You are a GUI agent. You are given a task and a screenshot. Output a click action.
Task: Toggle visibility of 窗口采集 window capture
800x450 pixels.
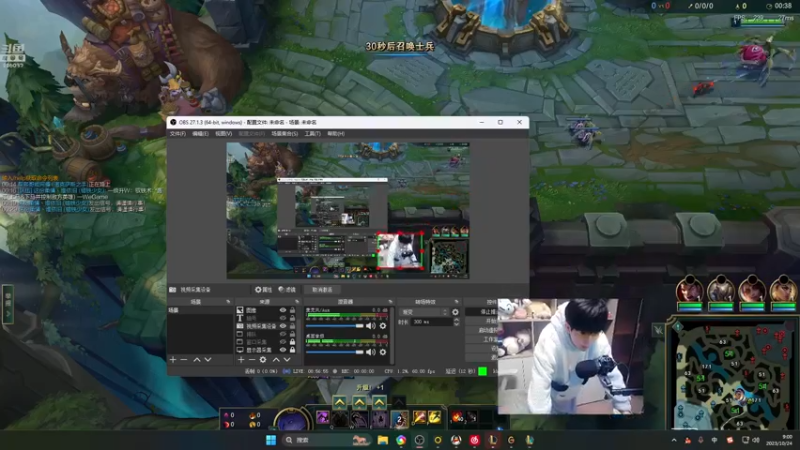283,342
